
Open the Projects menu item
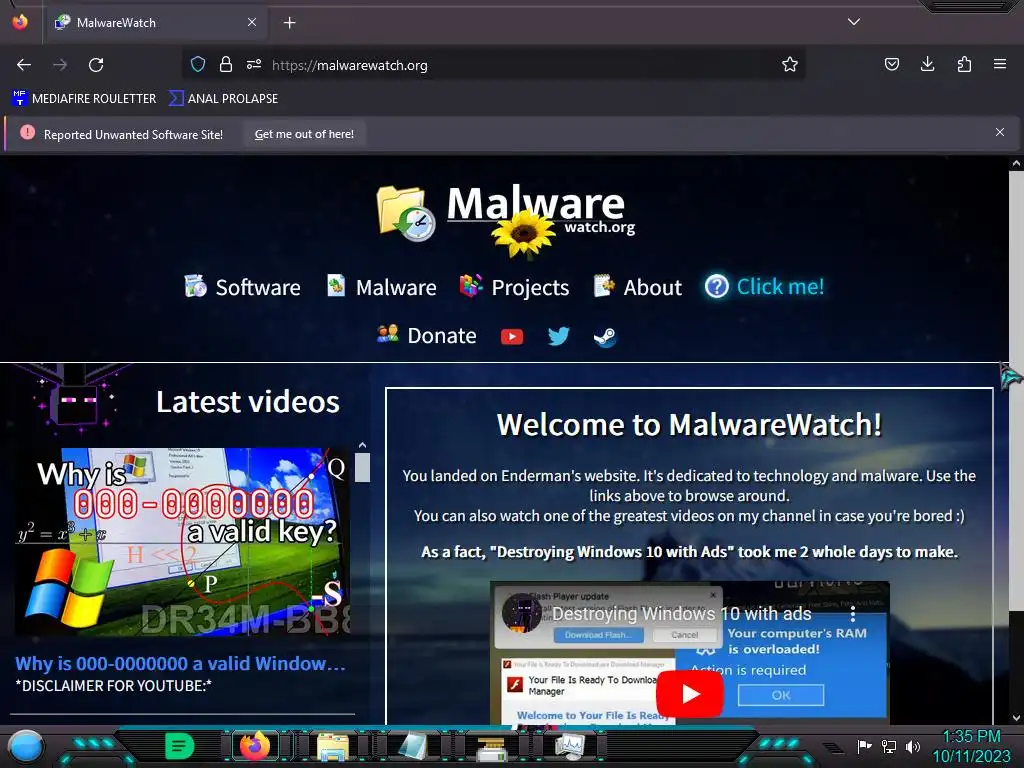click(515, 287)
